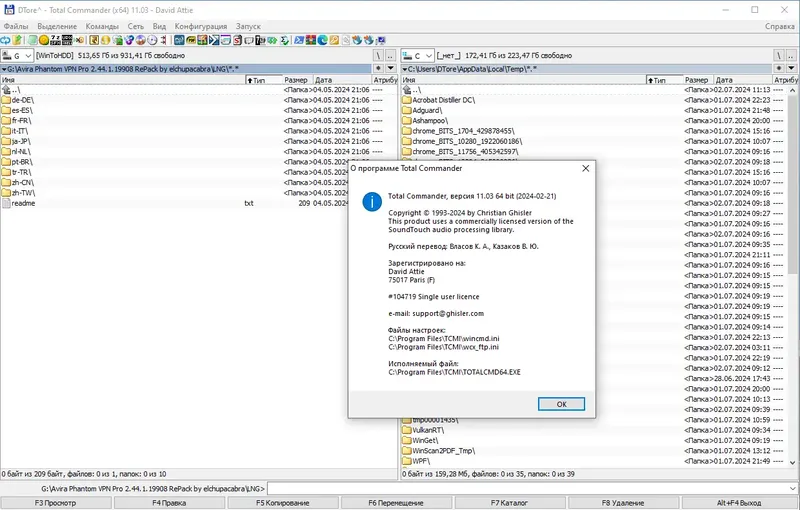Click the F3 Просмотр button
Screen dimensions: 800x510
55,503
